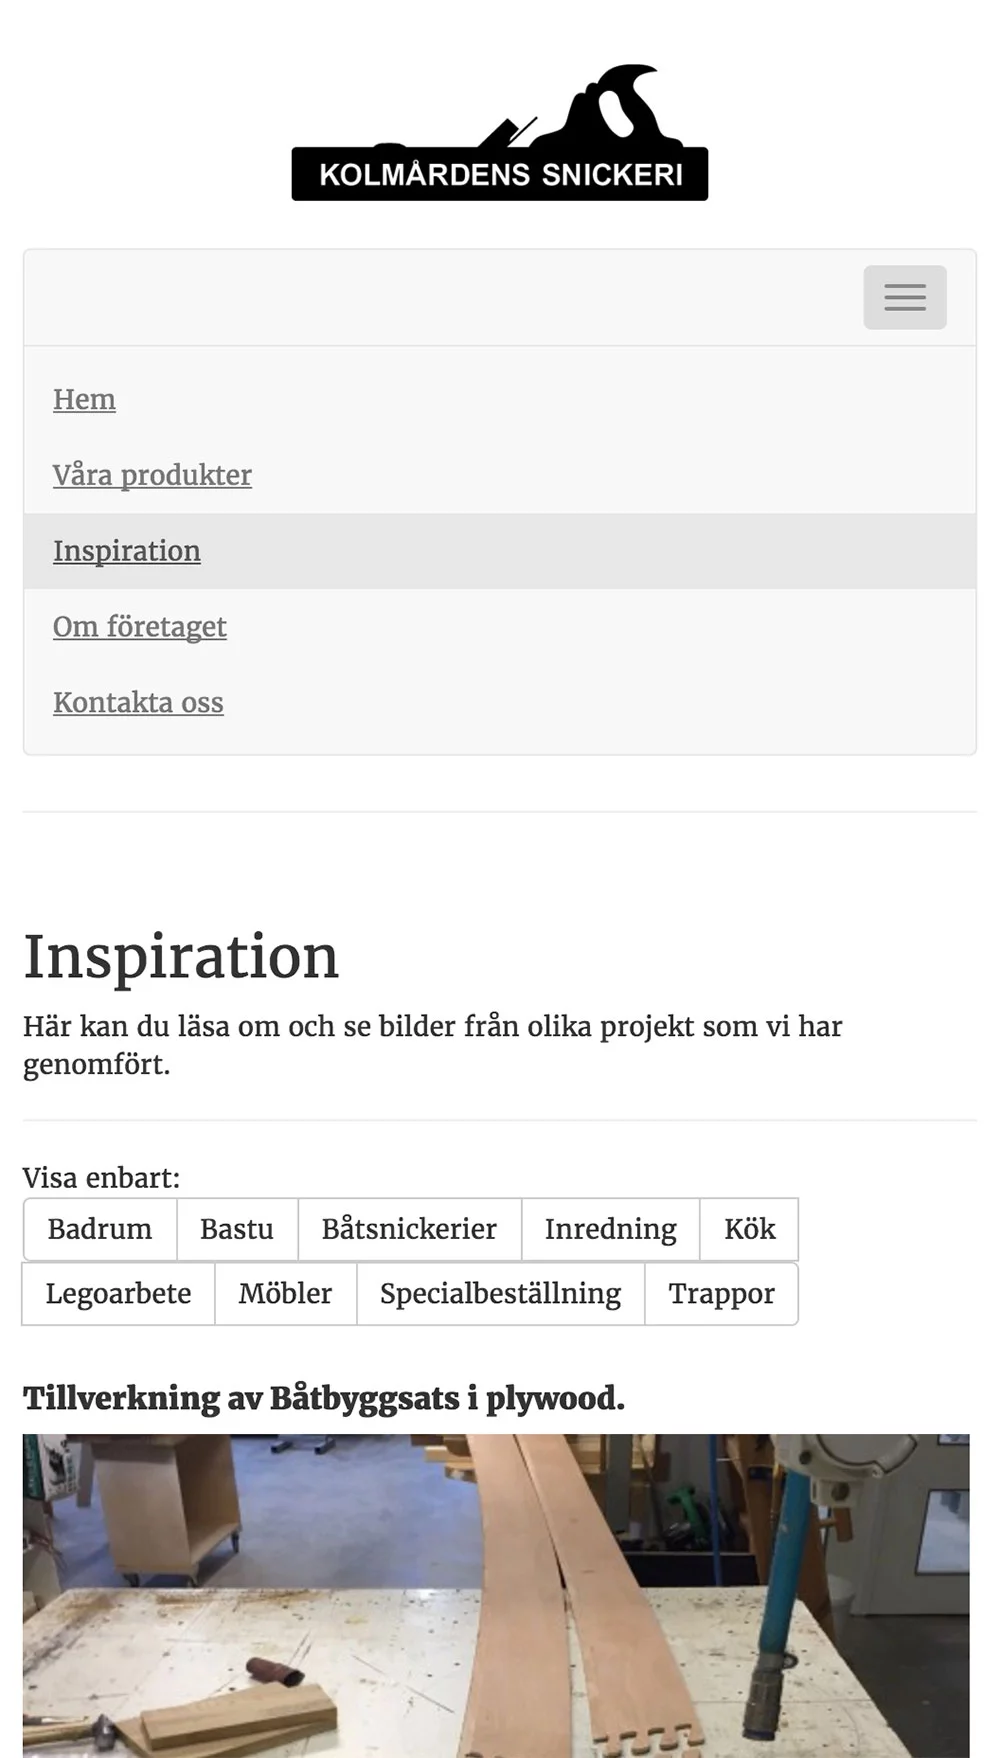Filter projects by Kök
Image resolution: width=1000 pixels, height=1758 pixels.
point(749,1229)
